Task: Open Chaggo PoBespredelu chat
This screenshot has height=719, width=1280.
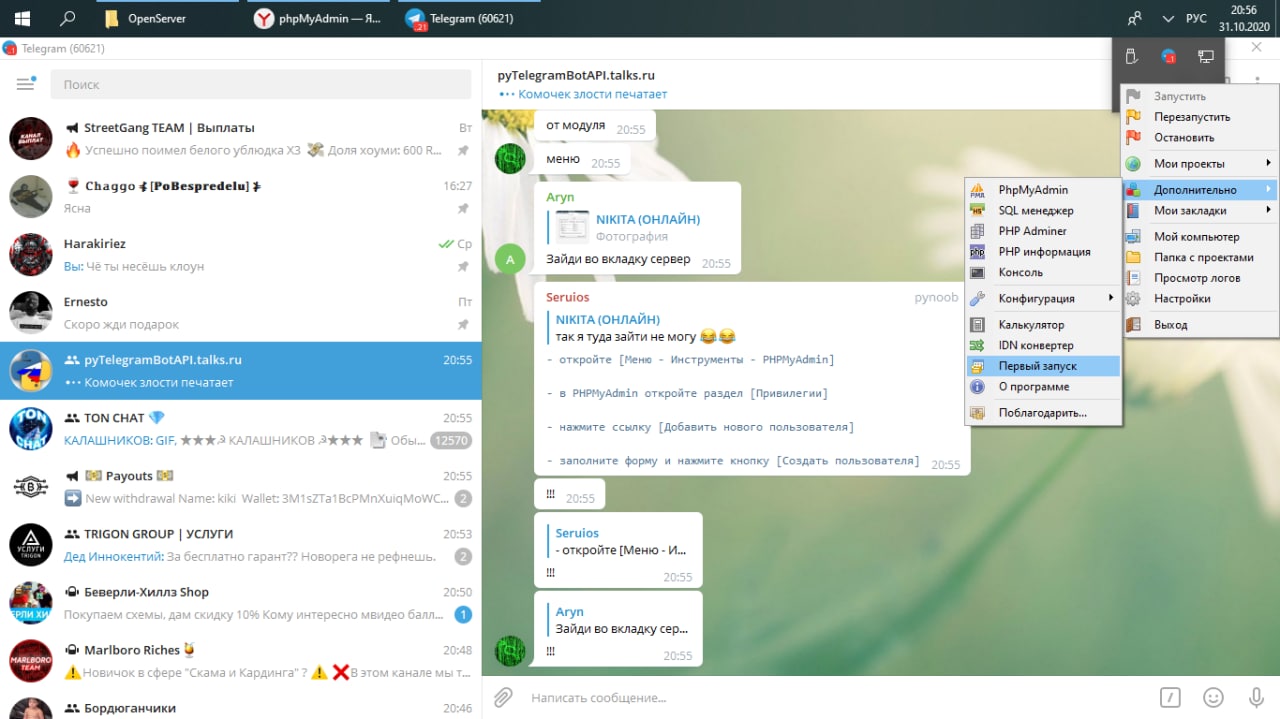Action: click(x=241, y=197)
